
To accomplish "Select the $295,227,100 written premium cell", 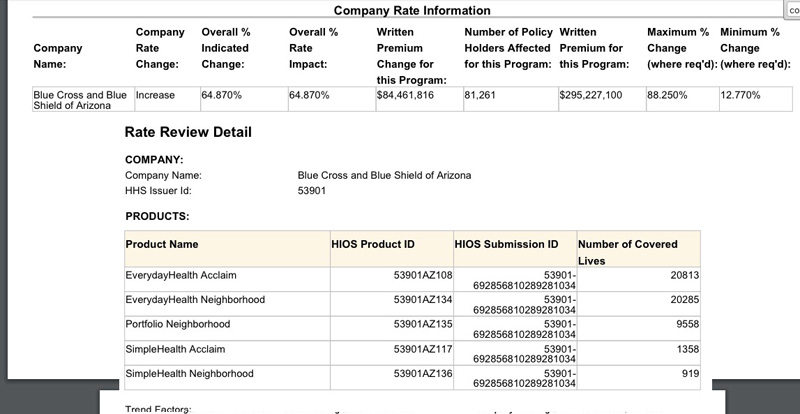I will [591, 96].
